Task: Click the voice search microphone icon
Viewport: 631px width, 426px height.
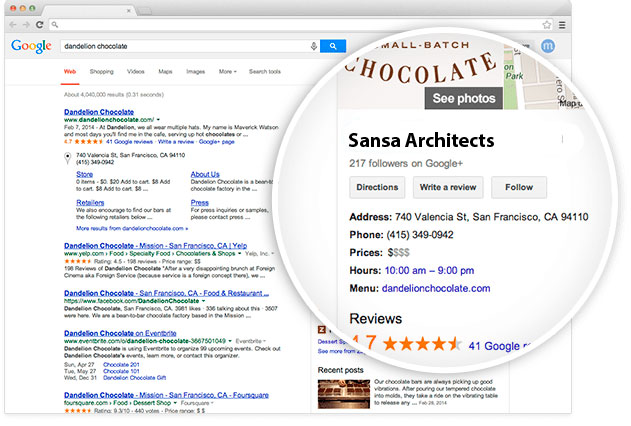Action: click(313, 46)
